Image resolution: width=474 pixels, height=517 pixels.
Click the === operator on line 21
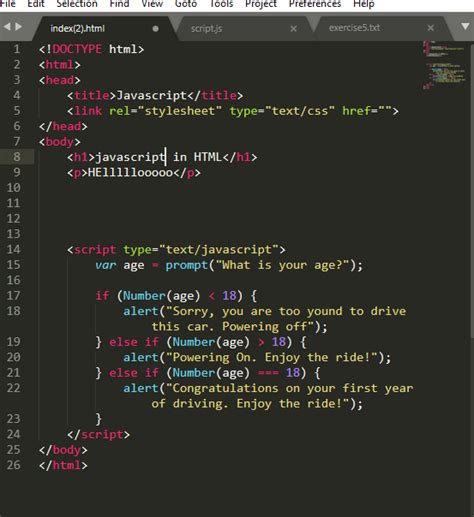[x=269, y=373]
